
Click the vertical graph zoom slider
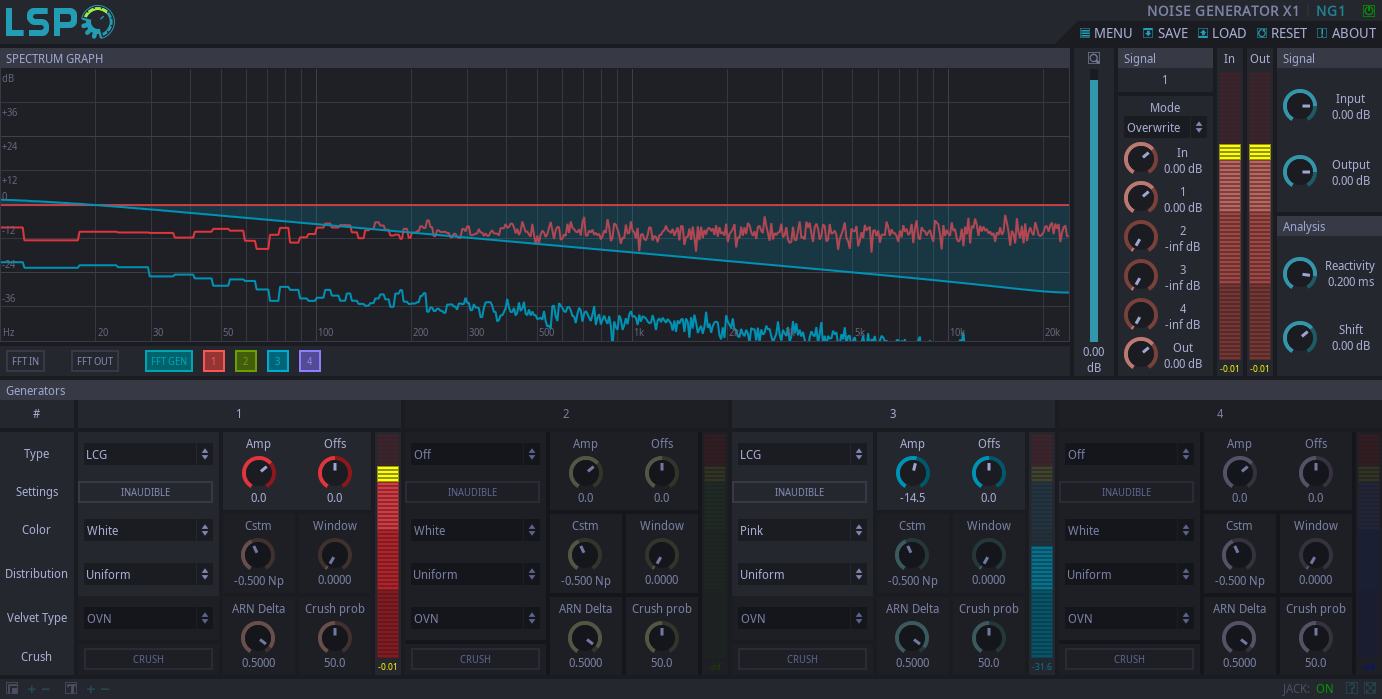(x=1094, y=208)
